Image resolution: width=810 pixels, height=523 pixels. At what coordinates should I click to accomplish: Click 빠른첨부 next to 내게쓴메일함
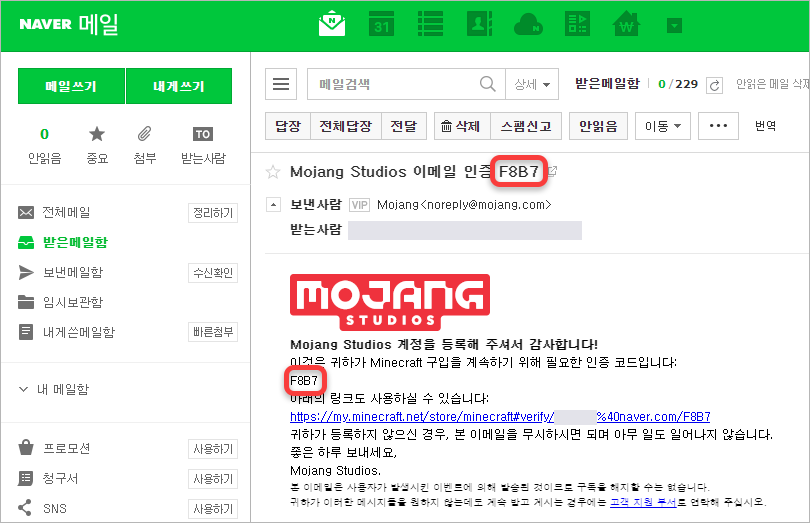tap(213, 332)
